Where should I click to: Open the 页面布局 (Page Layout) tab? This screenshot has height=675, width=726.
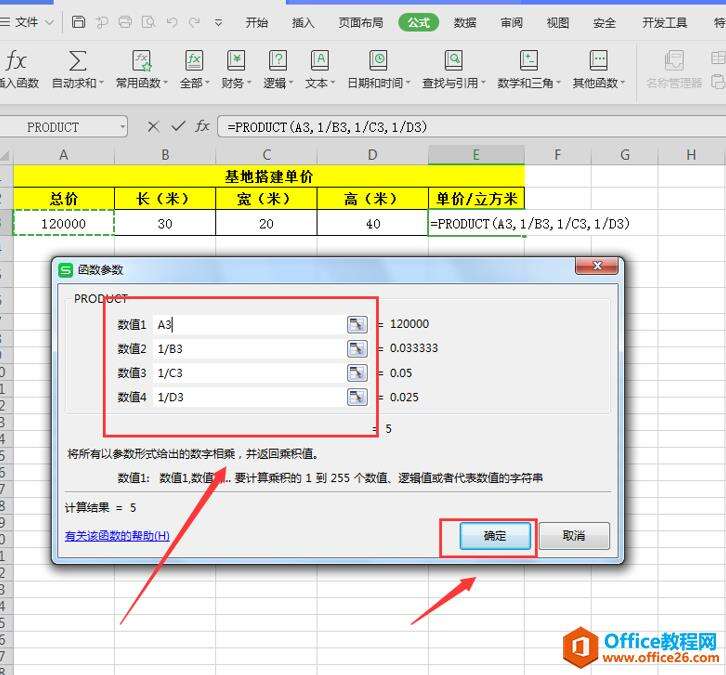coord(361,22)
